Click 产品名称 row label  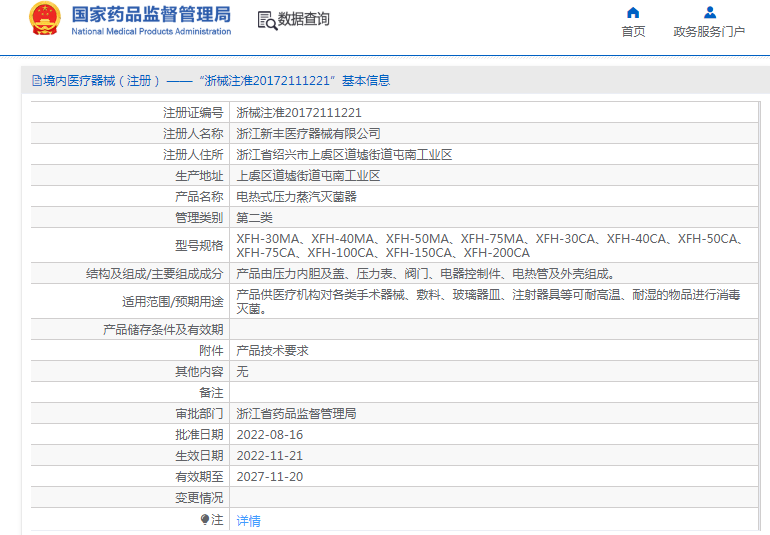[199, 197]
